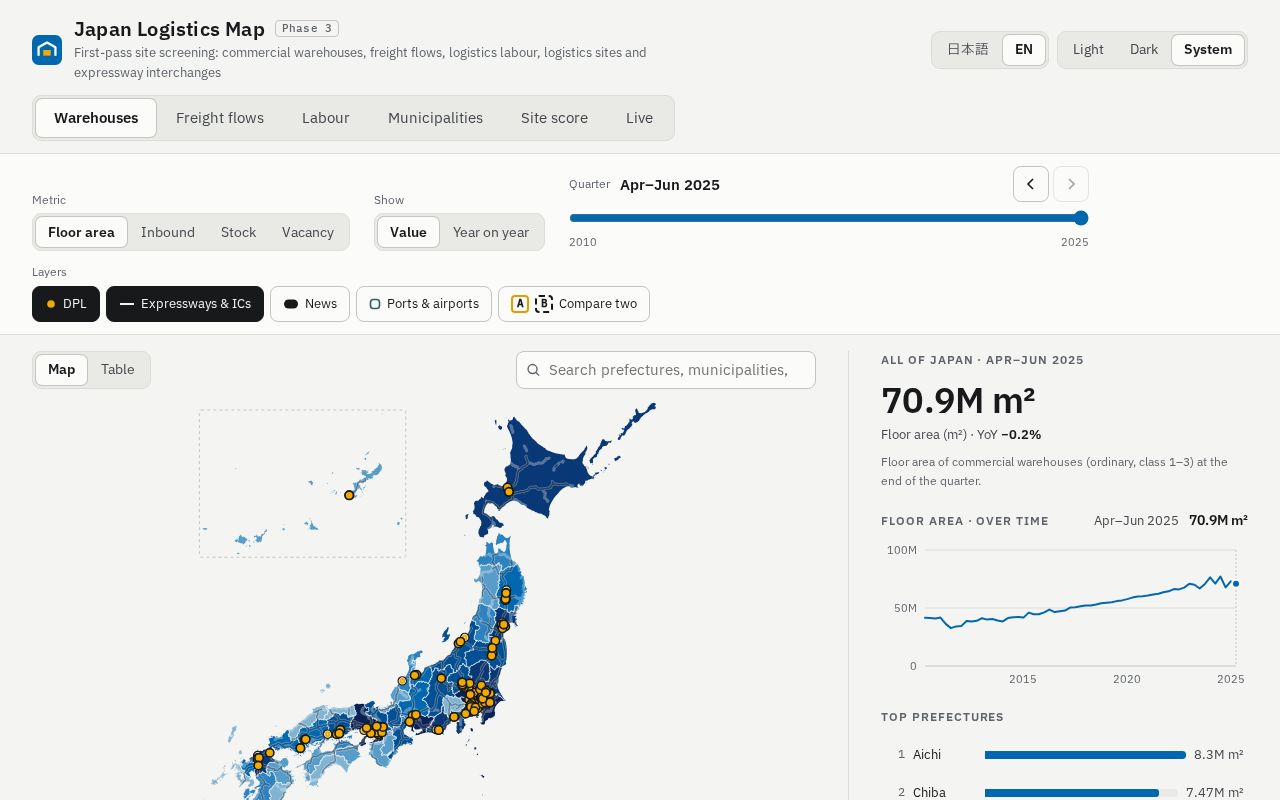Select Aichi in top prefectures
The image size is (1280, 800).
(x=1064, y=755)
